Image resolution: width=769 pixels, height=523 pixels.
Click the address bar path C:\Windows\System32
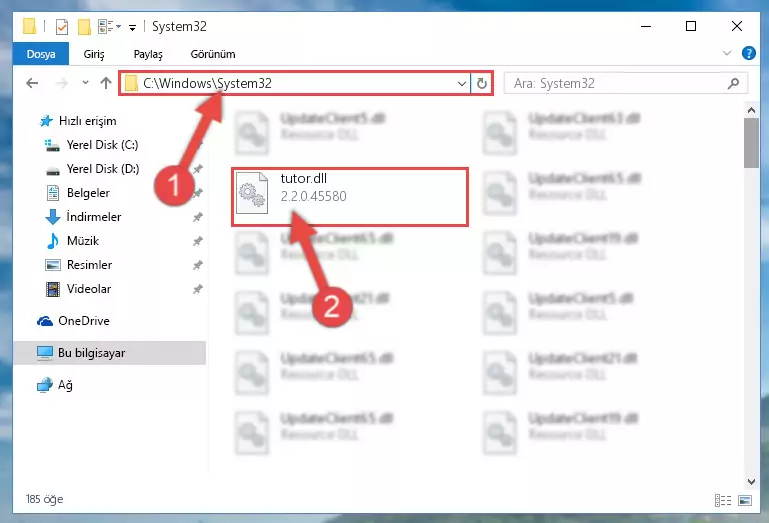coord(207,83)
